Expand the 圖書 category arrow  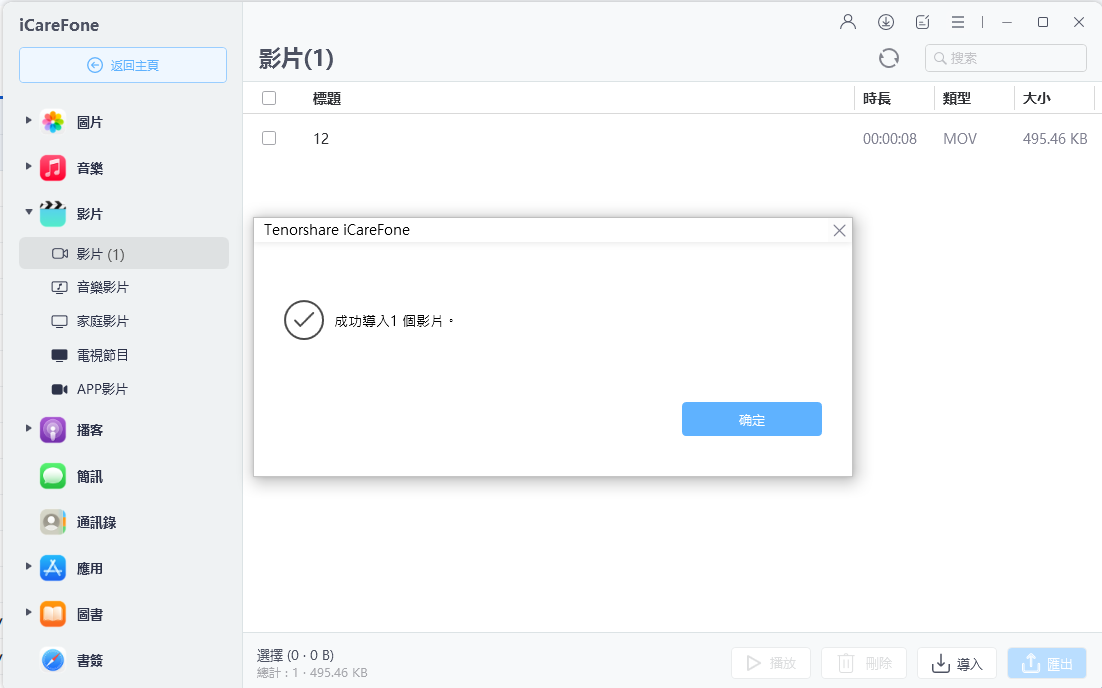coord(28,612)
